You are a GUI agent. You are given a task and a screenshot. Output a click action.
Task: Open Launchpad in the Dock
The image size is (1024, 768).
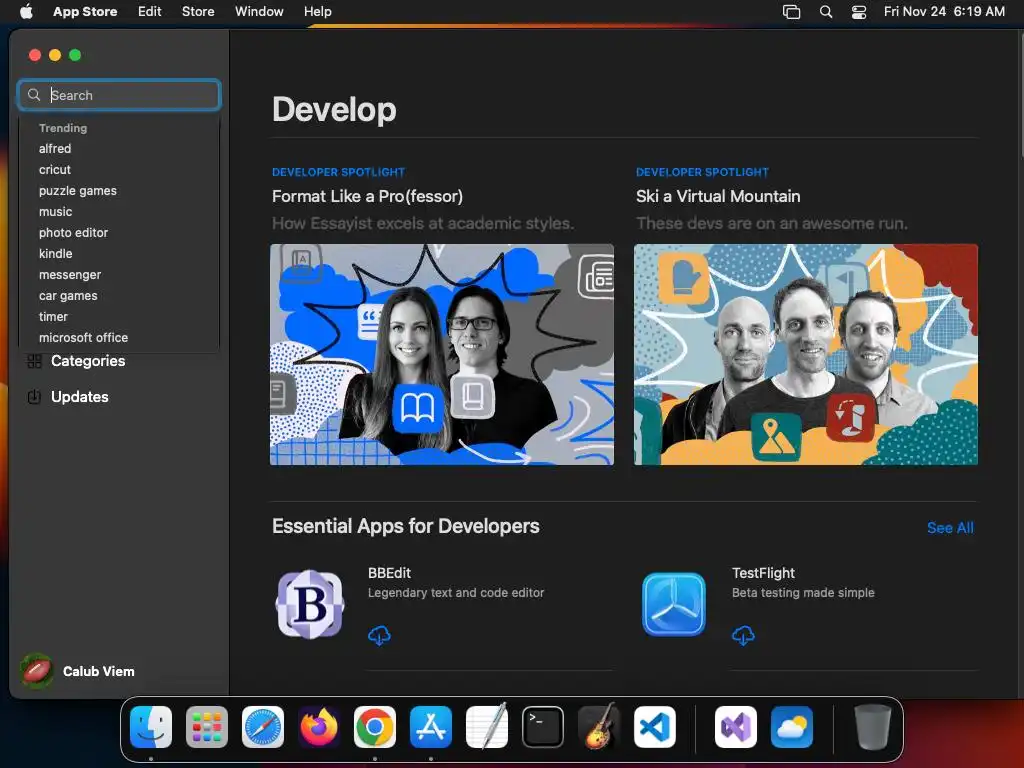pos(207,727)
